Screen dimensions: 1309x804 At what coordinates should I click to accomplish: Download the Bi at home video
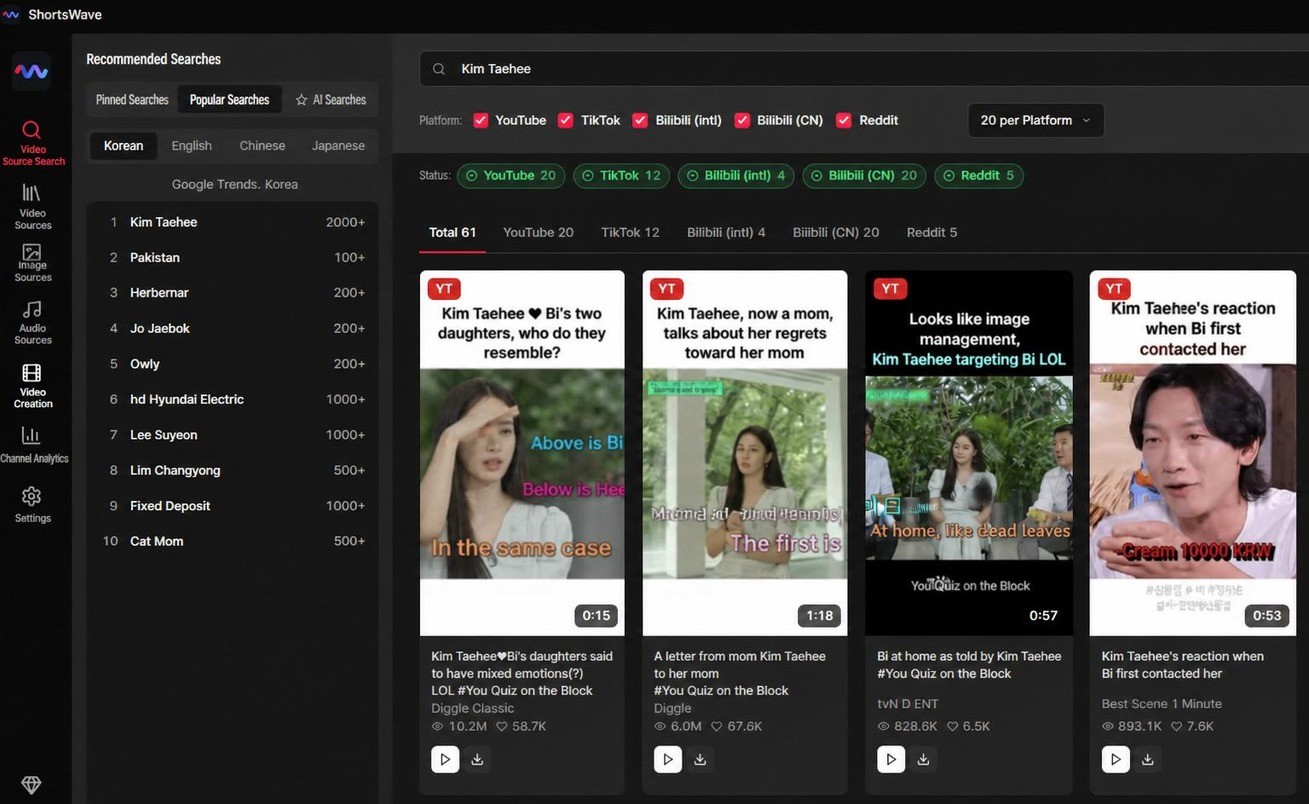click(x=923, y=759)
